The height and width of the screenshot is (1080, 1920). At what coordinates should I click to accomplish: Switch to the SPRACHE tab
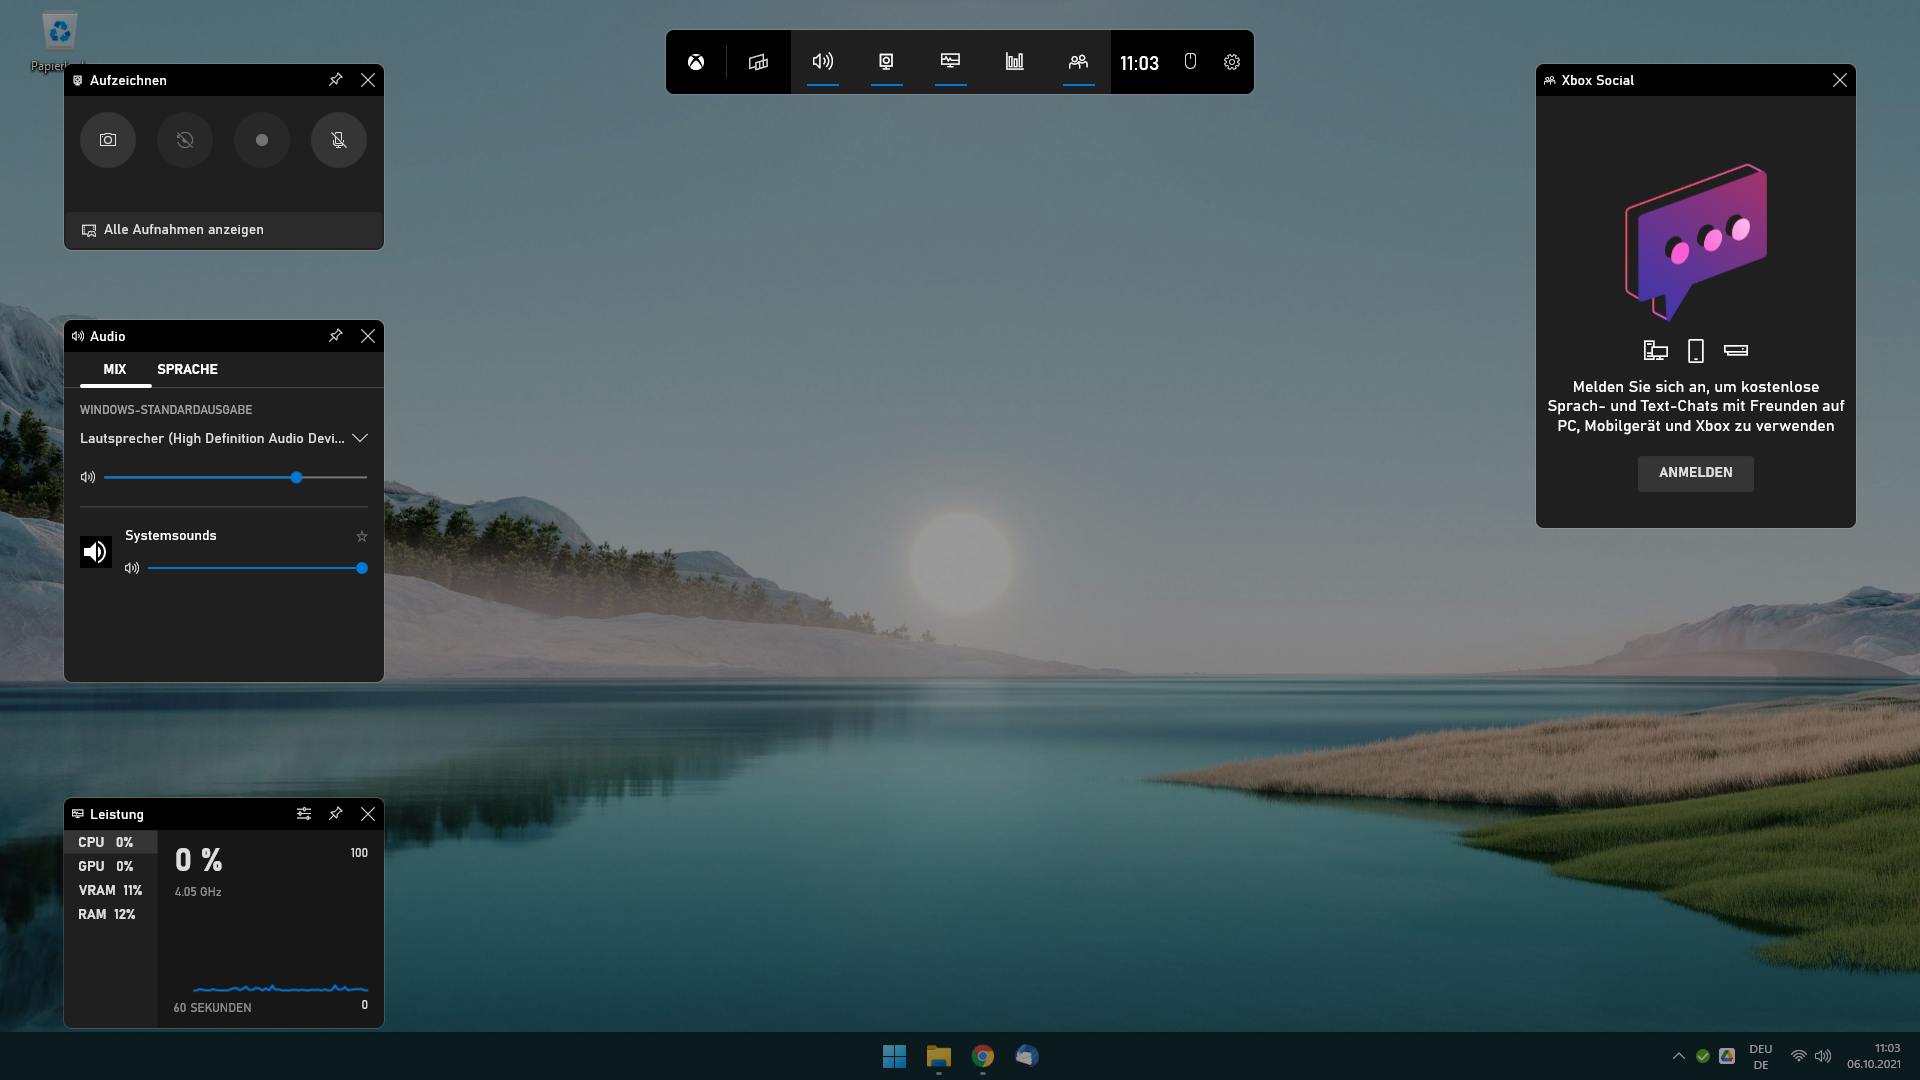pyautogui.click(x=187, y=369)
